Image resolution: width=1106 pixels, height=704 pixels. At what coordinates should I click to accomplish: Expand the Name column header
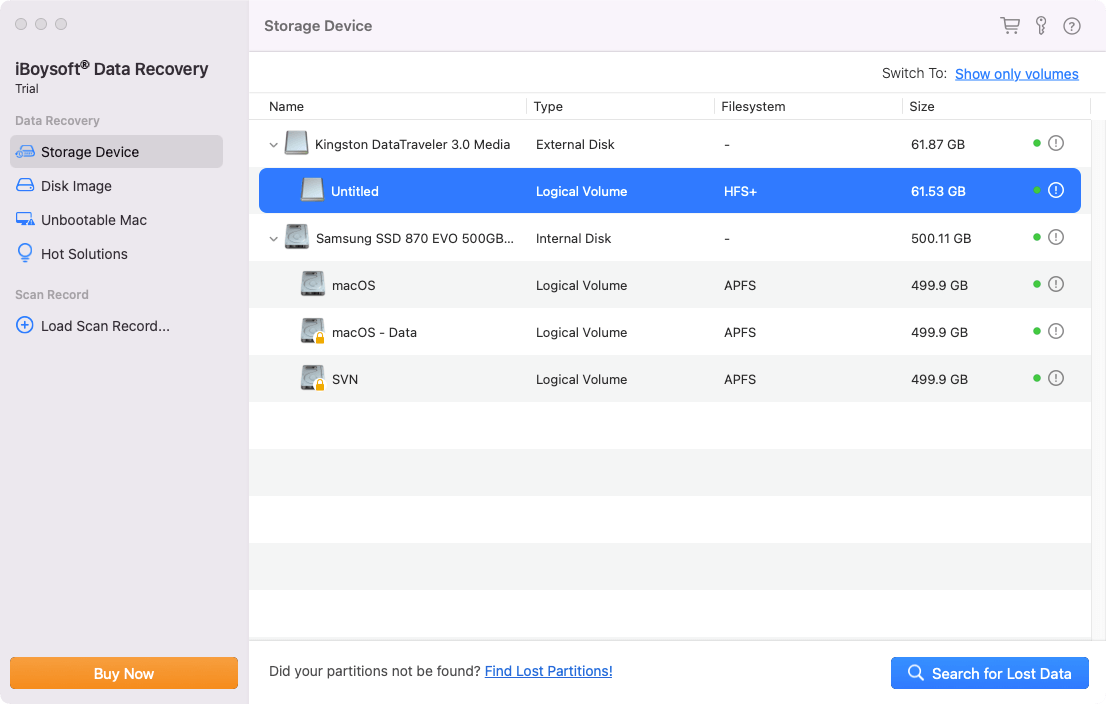coord(288,106)
